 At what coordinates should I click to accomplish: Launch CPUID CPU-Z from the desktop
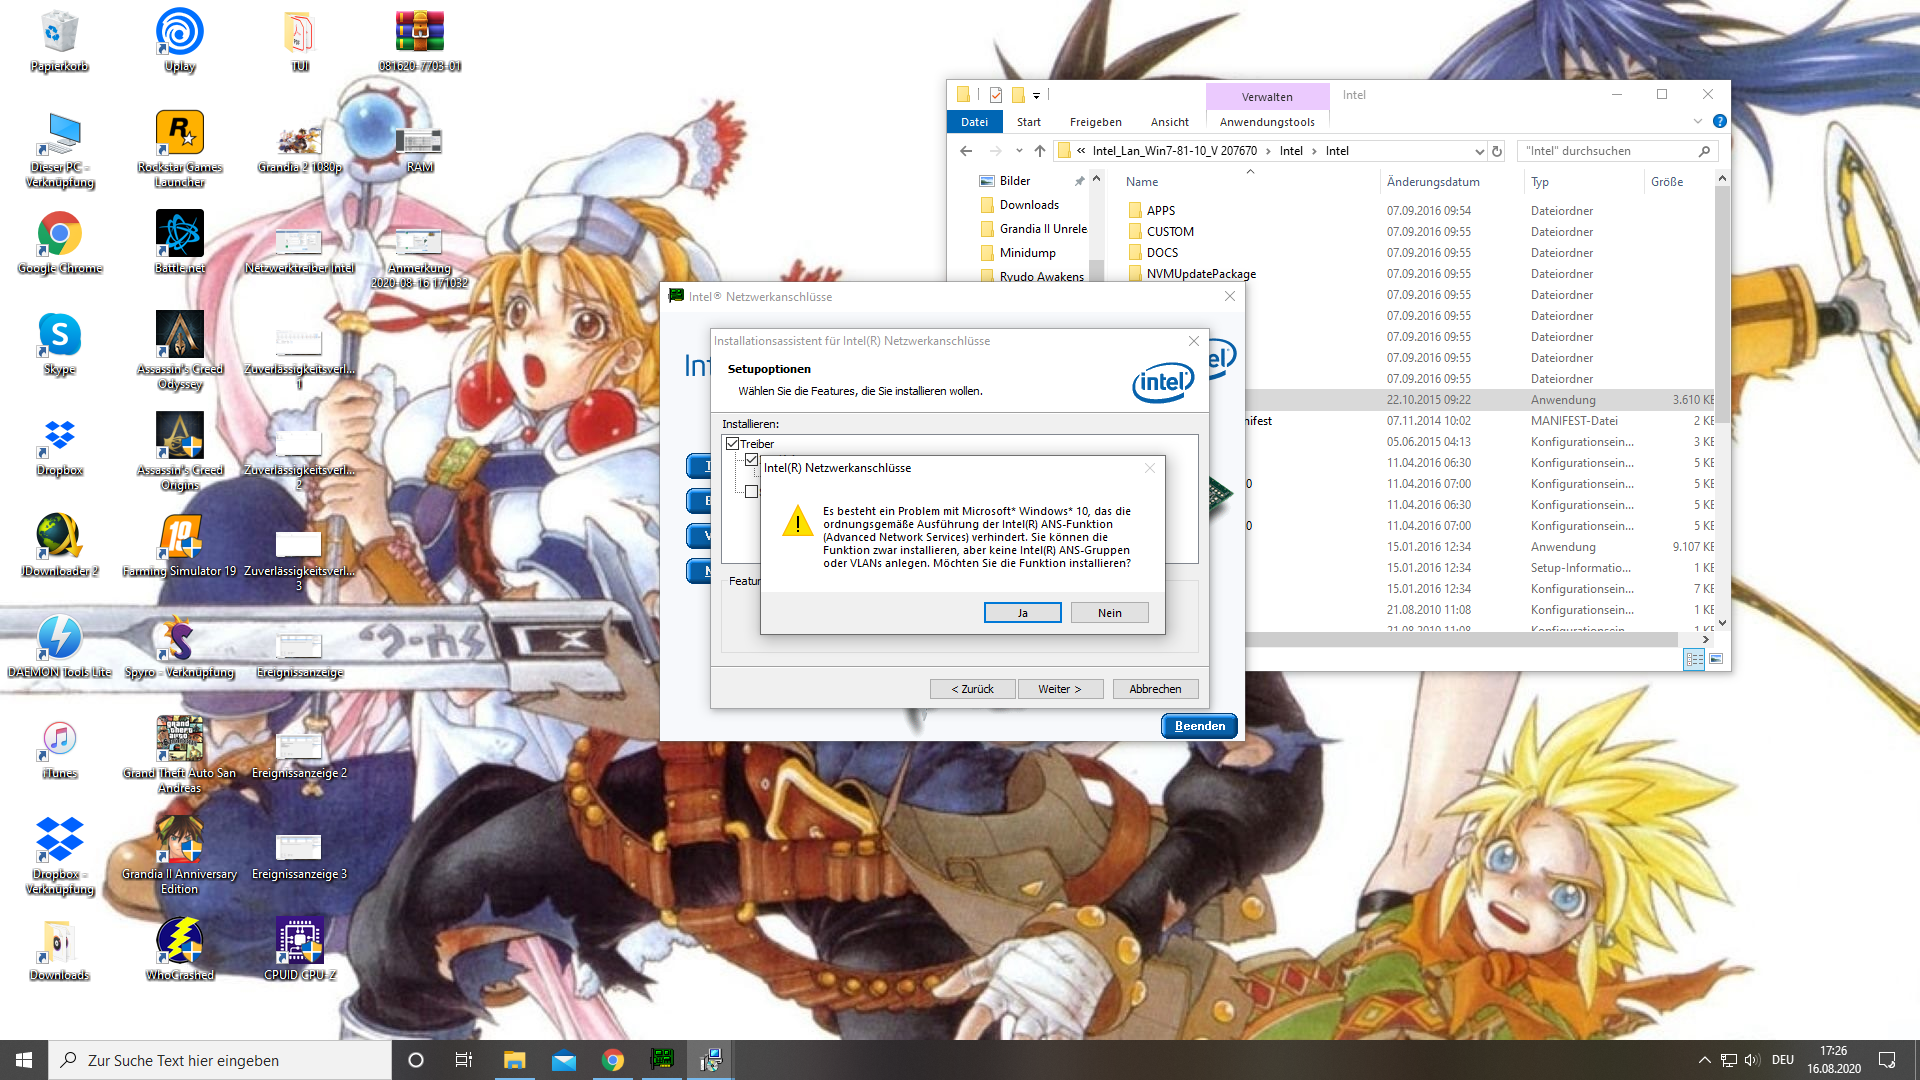pyautogui.click(x=300, y=950)
